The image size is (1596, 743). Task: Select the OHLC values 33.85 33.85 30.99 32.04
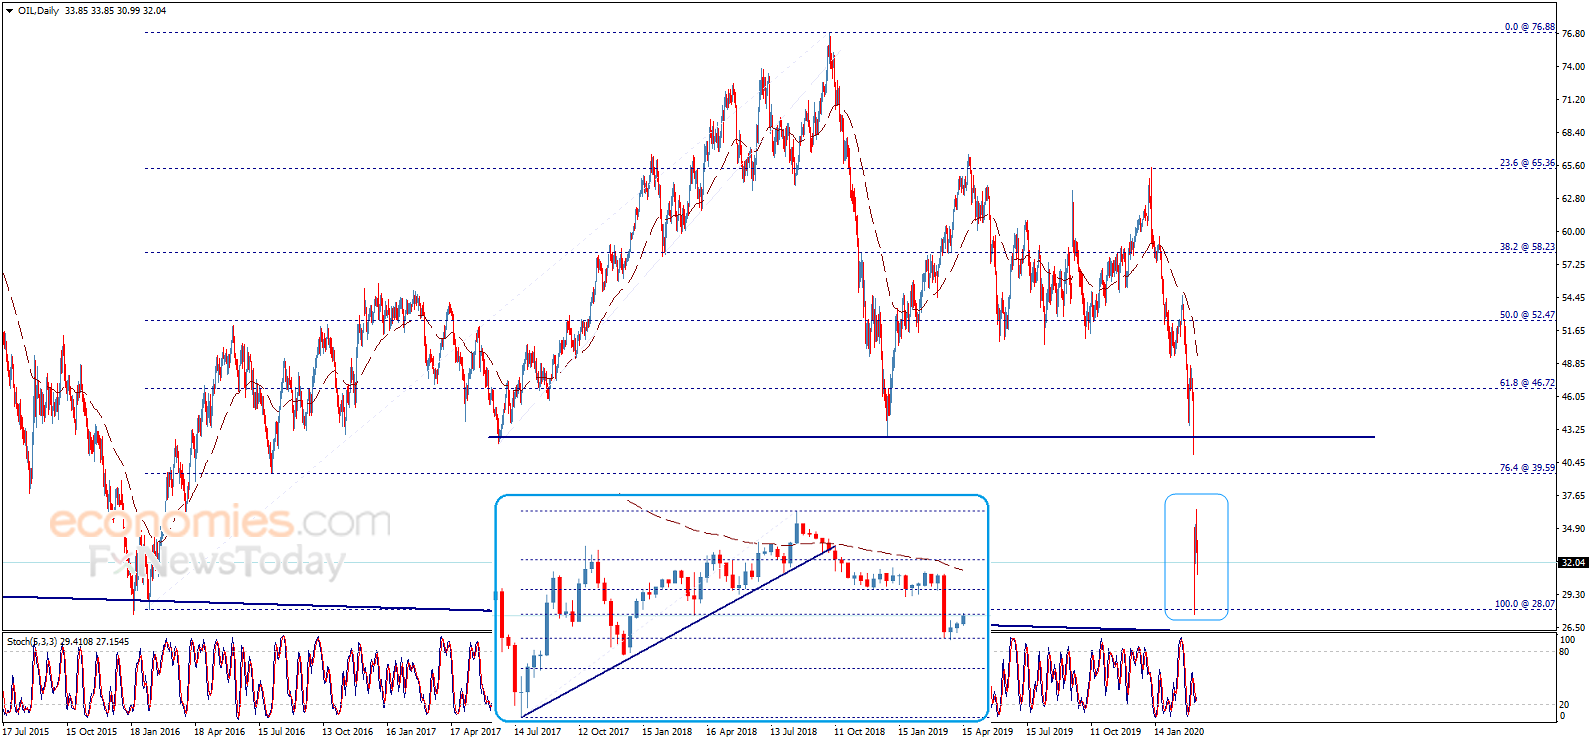115,11
